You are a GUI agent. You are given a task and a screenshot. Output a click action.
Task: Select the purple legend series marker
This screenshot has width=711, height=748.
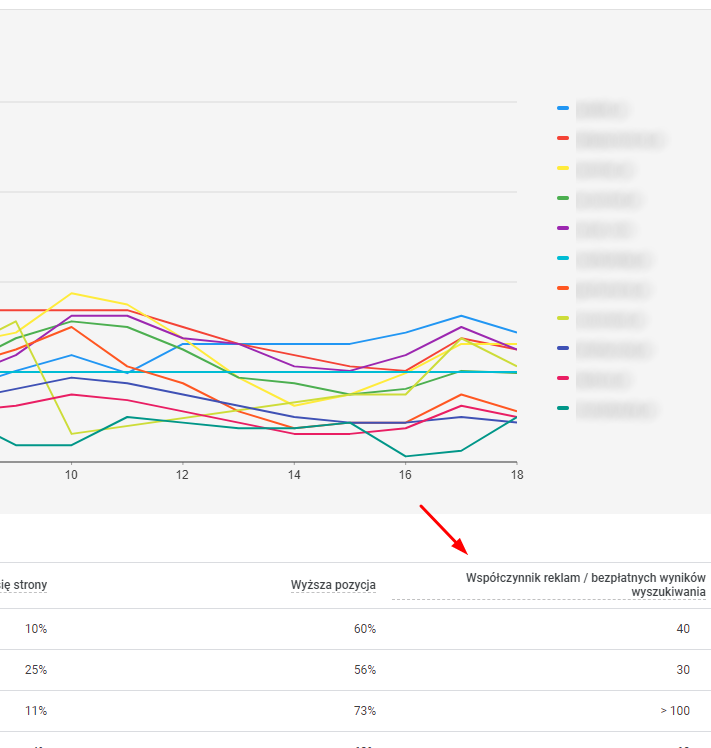(x=563, y=229)
